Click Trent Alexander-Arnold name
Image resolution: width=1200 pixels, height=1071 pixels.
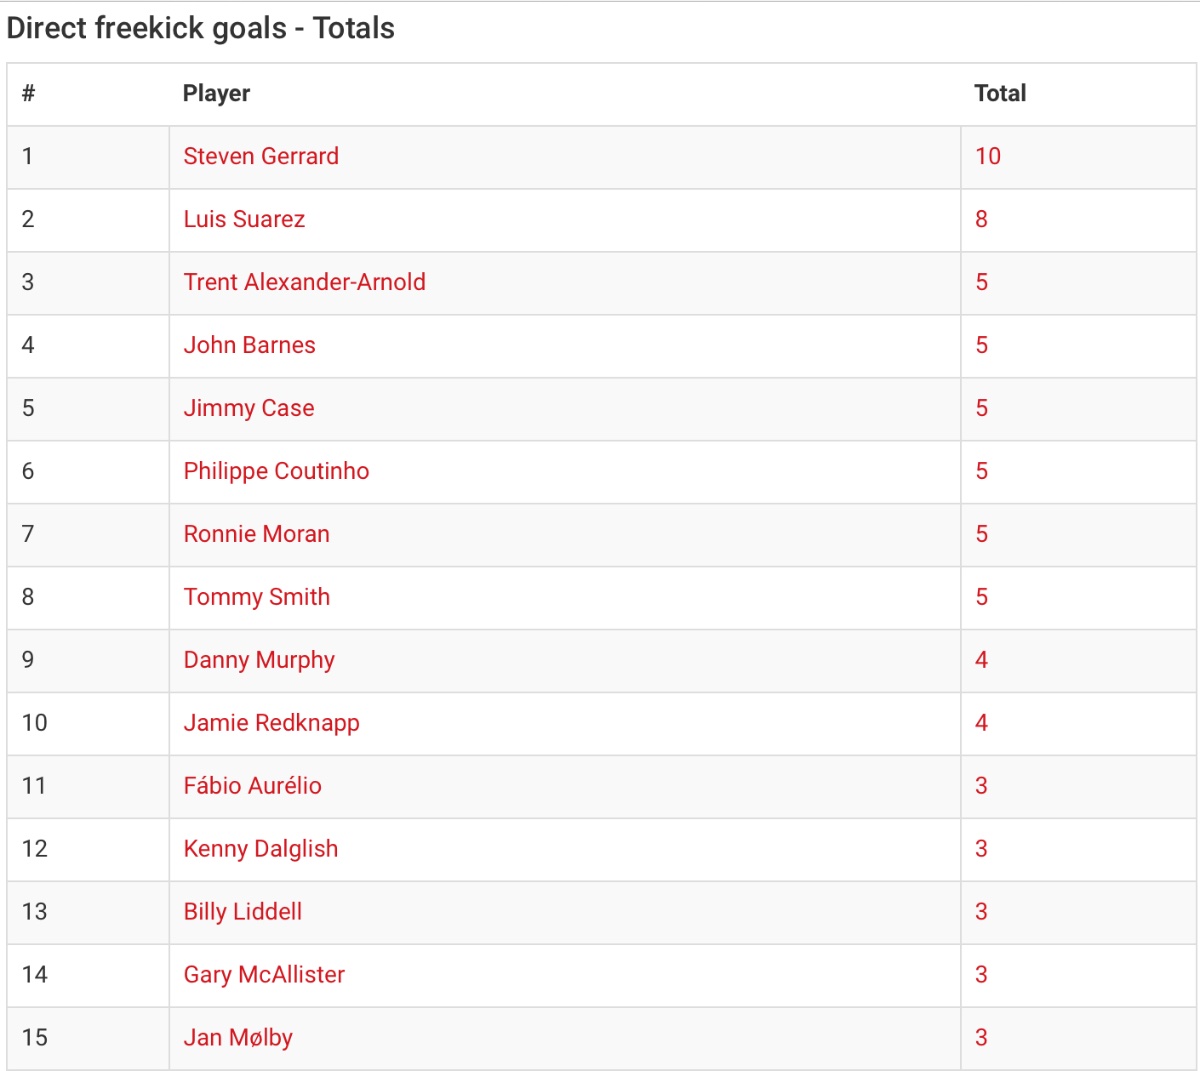(305, 282)
